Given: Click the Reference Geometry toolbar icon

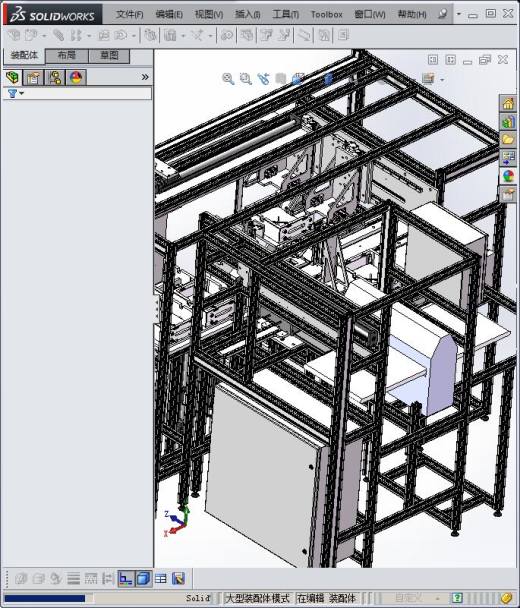Looking at the screenshot, I should (x=197, y=36).
